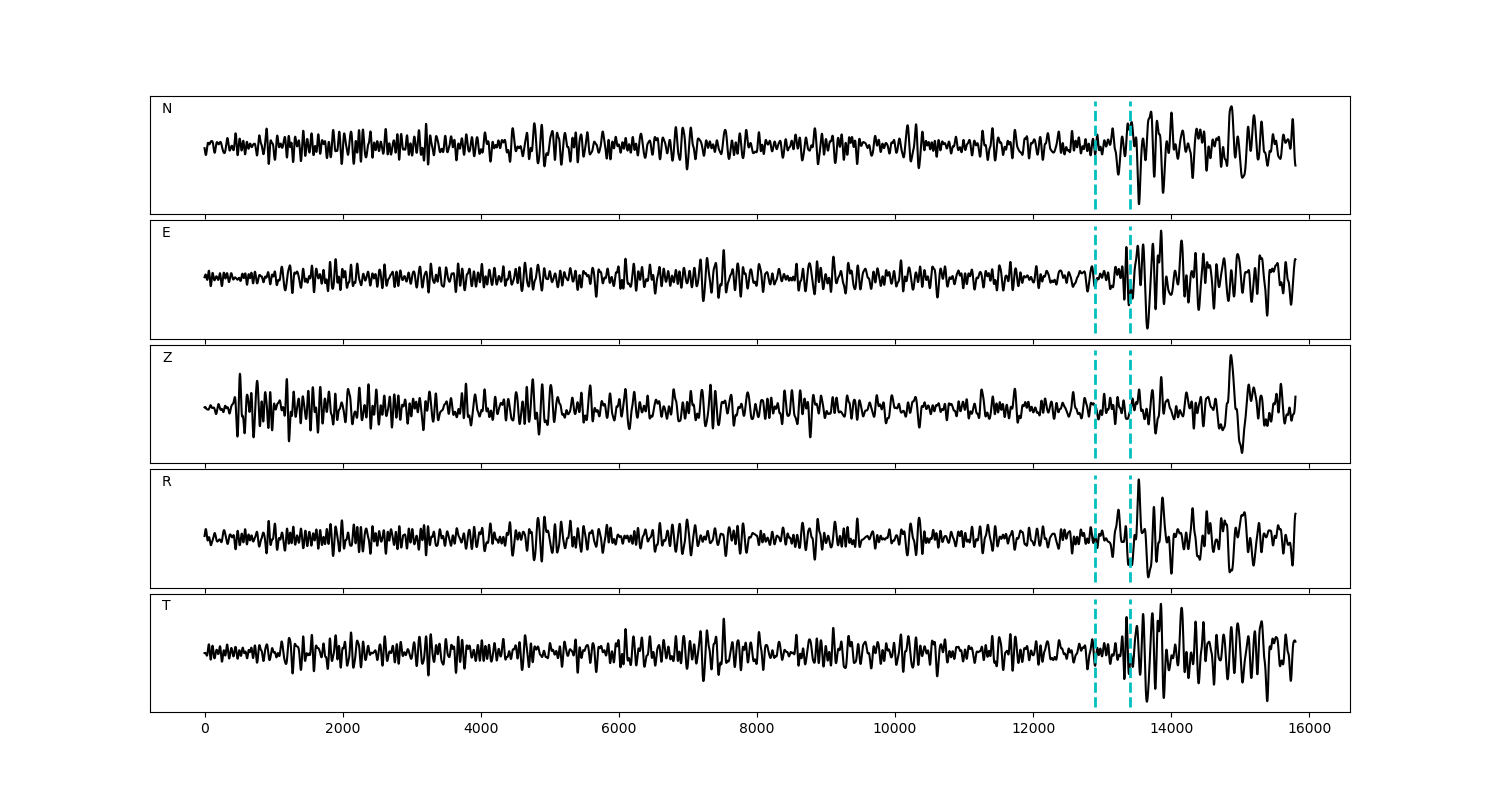The width and height of the screenshot is (1500, 800).
Task: Click the R panel label
Action: click(x=167, y=482)
